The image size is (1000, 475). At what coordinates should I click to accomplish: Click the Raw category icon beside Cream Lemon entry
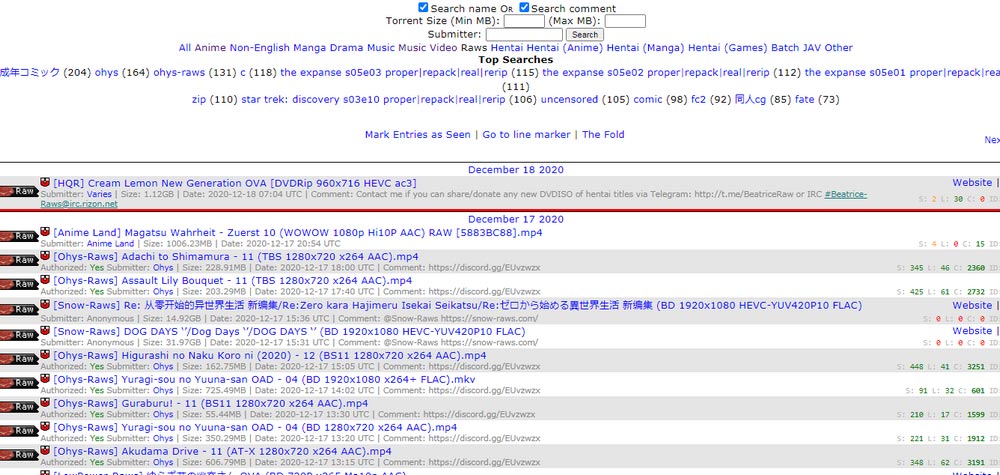click(x=19, y=191)
